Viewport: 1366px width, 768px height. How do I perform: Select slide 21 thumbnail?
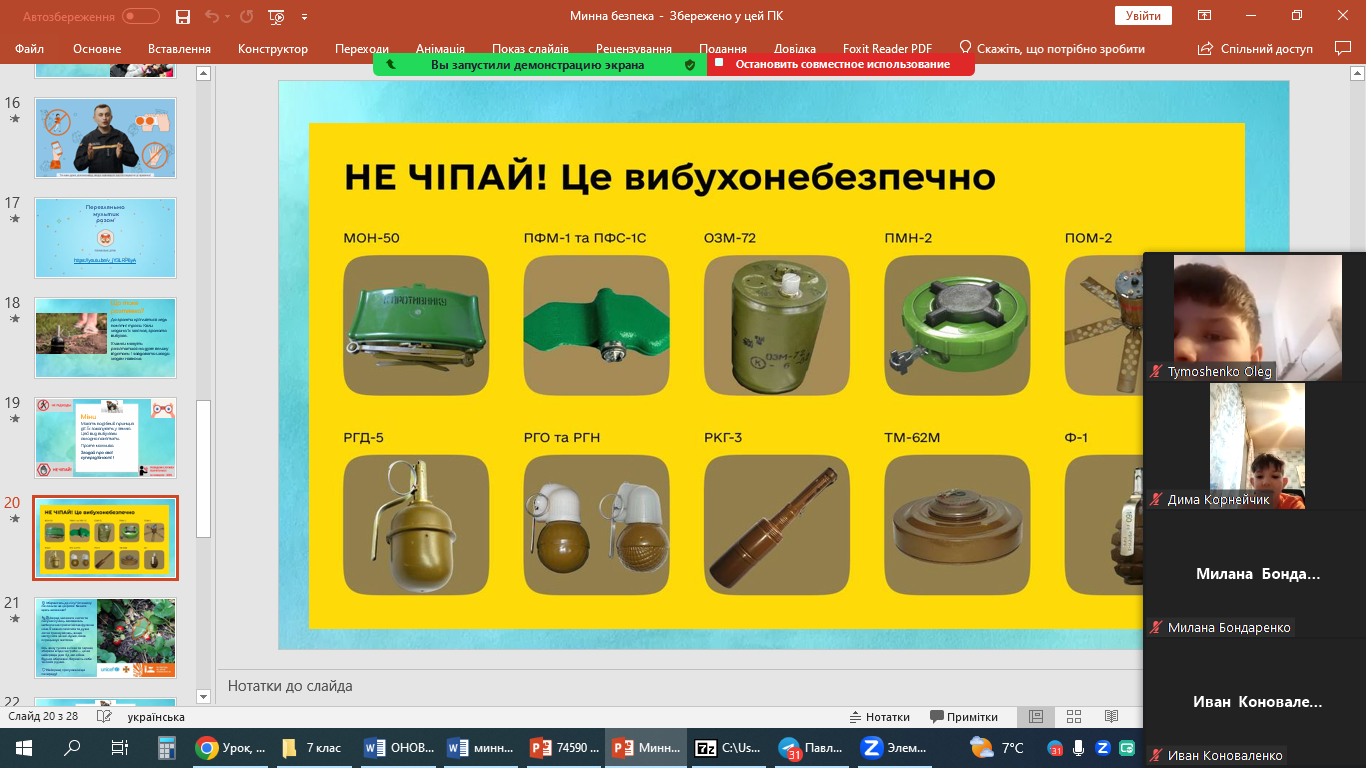(x=105, y=638)
